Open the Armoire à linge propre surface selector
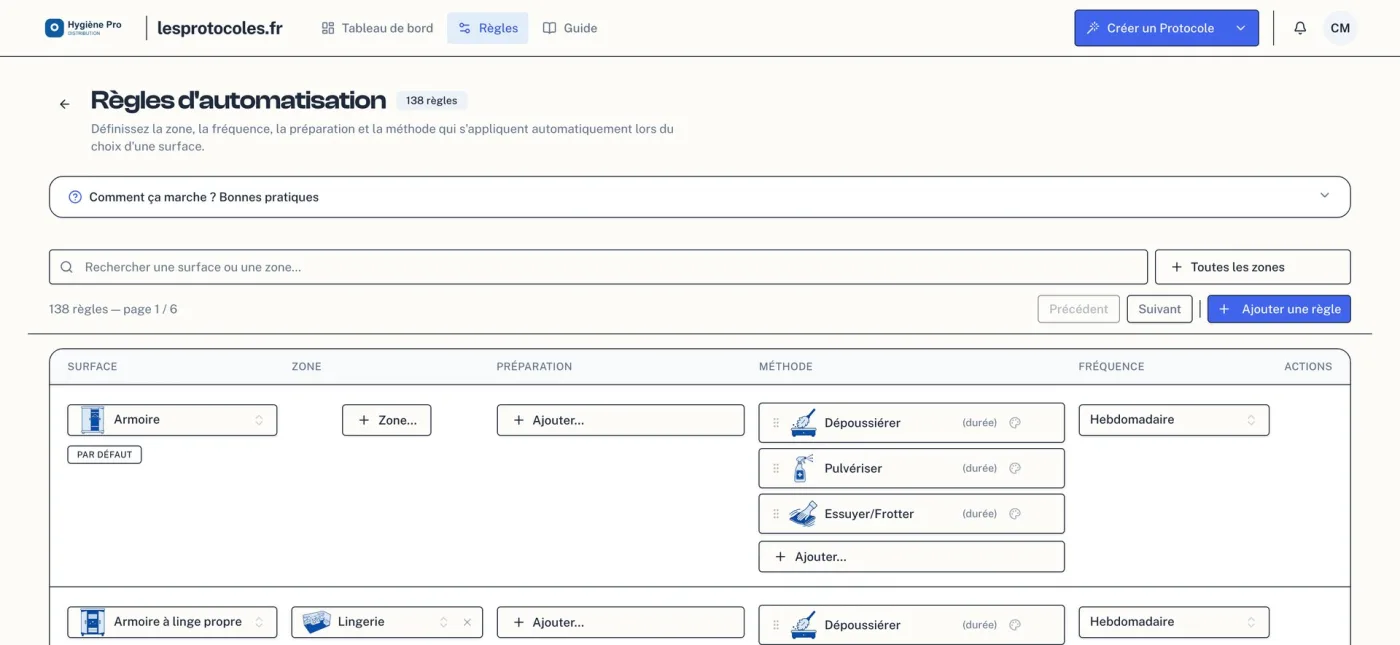1400x645 pixels. 172,622
